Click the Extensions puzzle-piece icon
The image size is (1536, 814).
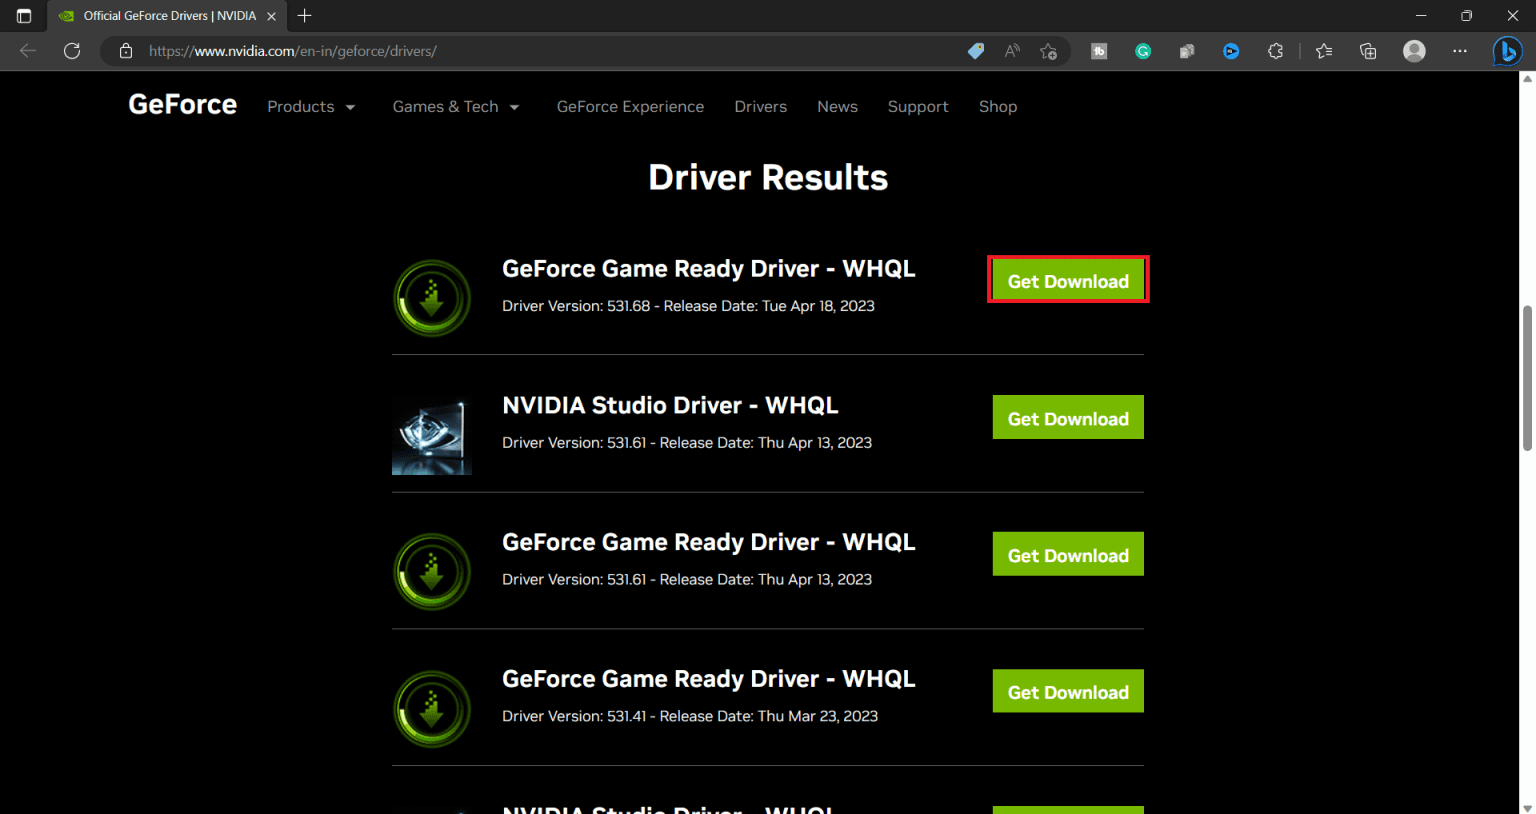pos(1275,51)
